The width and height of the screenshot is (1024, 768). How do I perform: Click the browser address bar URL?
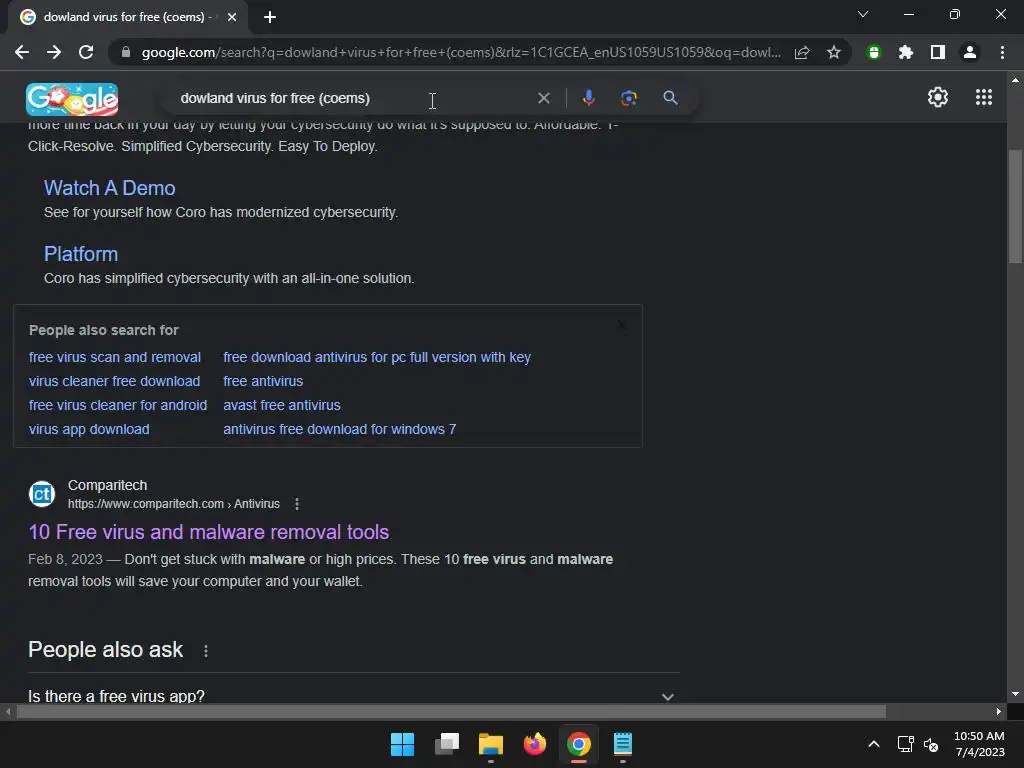click(x=460, y=52)
